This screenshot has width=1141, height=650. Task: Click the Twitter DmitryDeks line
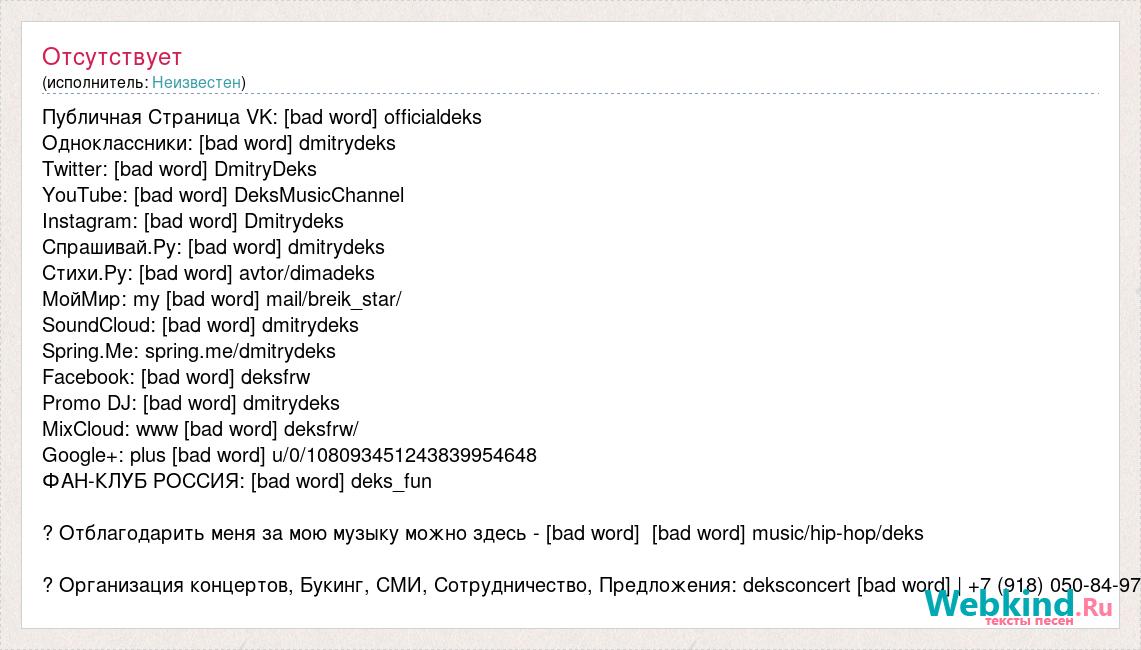click(x=180, y=170)
